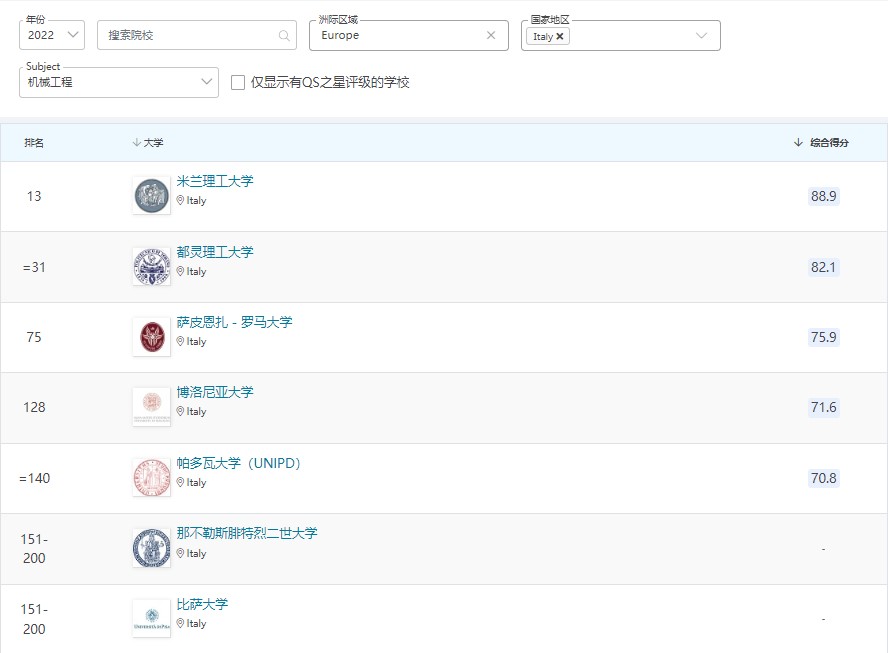This screenshot has width=888, height=653.
Task: Click the score 82.1
Action: point(823,267)
